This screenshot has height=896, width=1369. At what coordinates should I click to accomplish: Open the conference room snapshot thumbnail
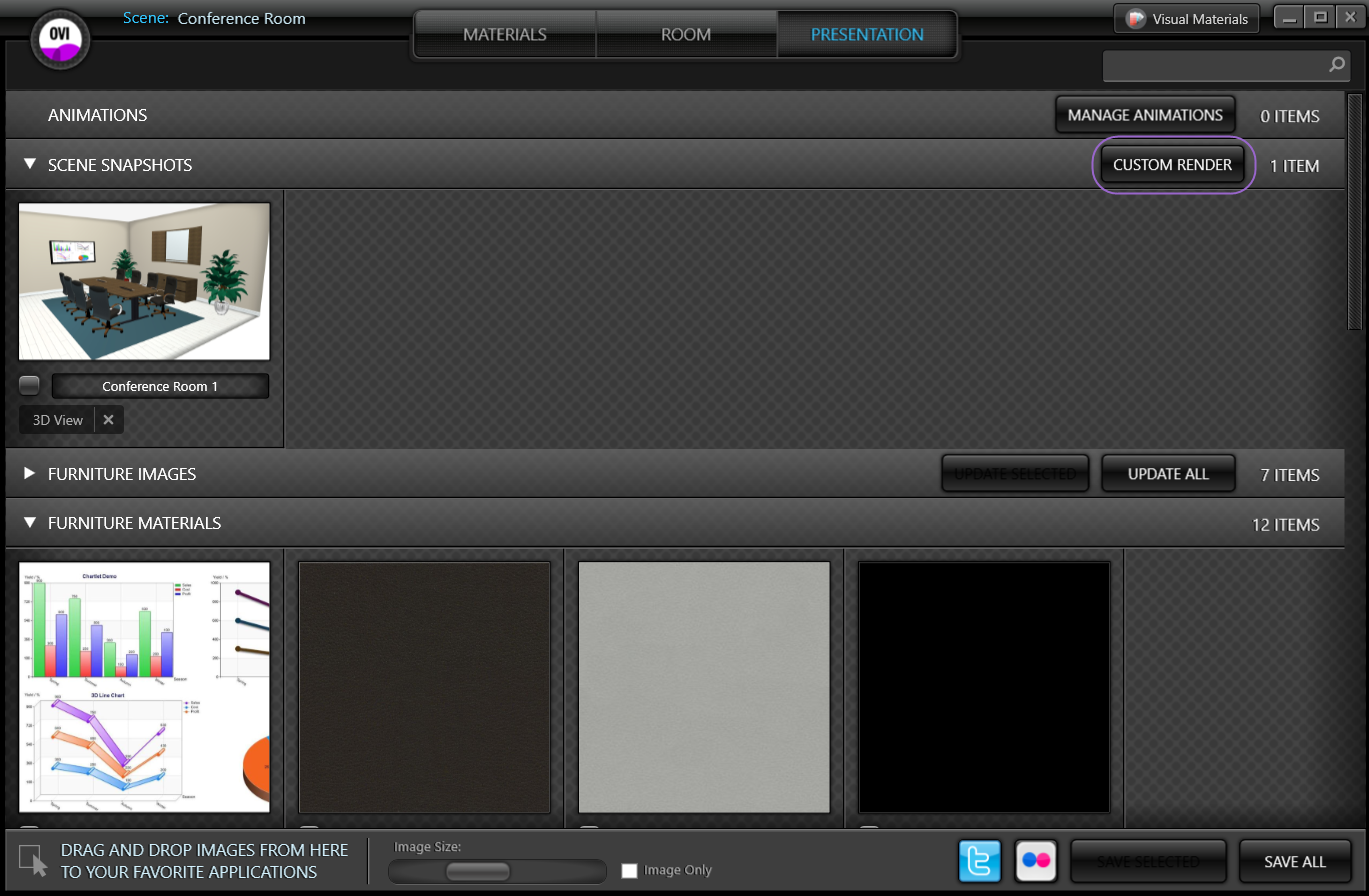[145, 281]
